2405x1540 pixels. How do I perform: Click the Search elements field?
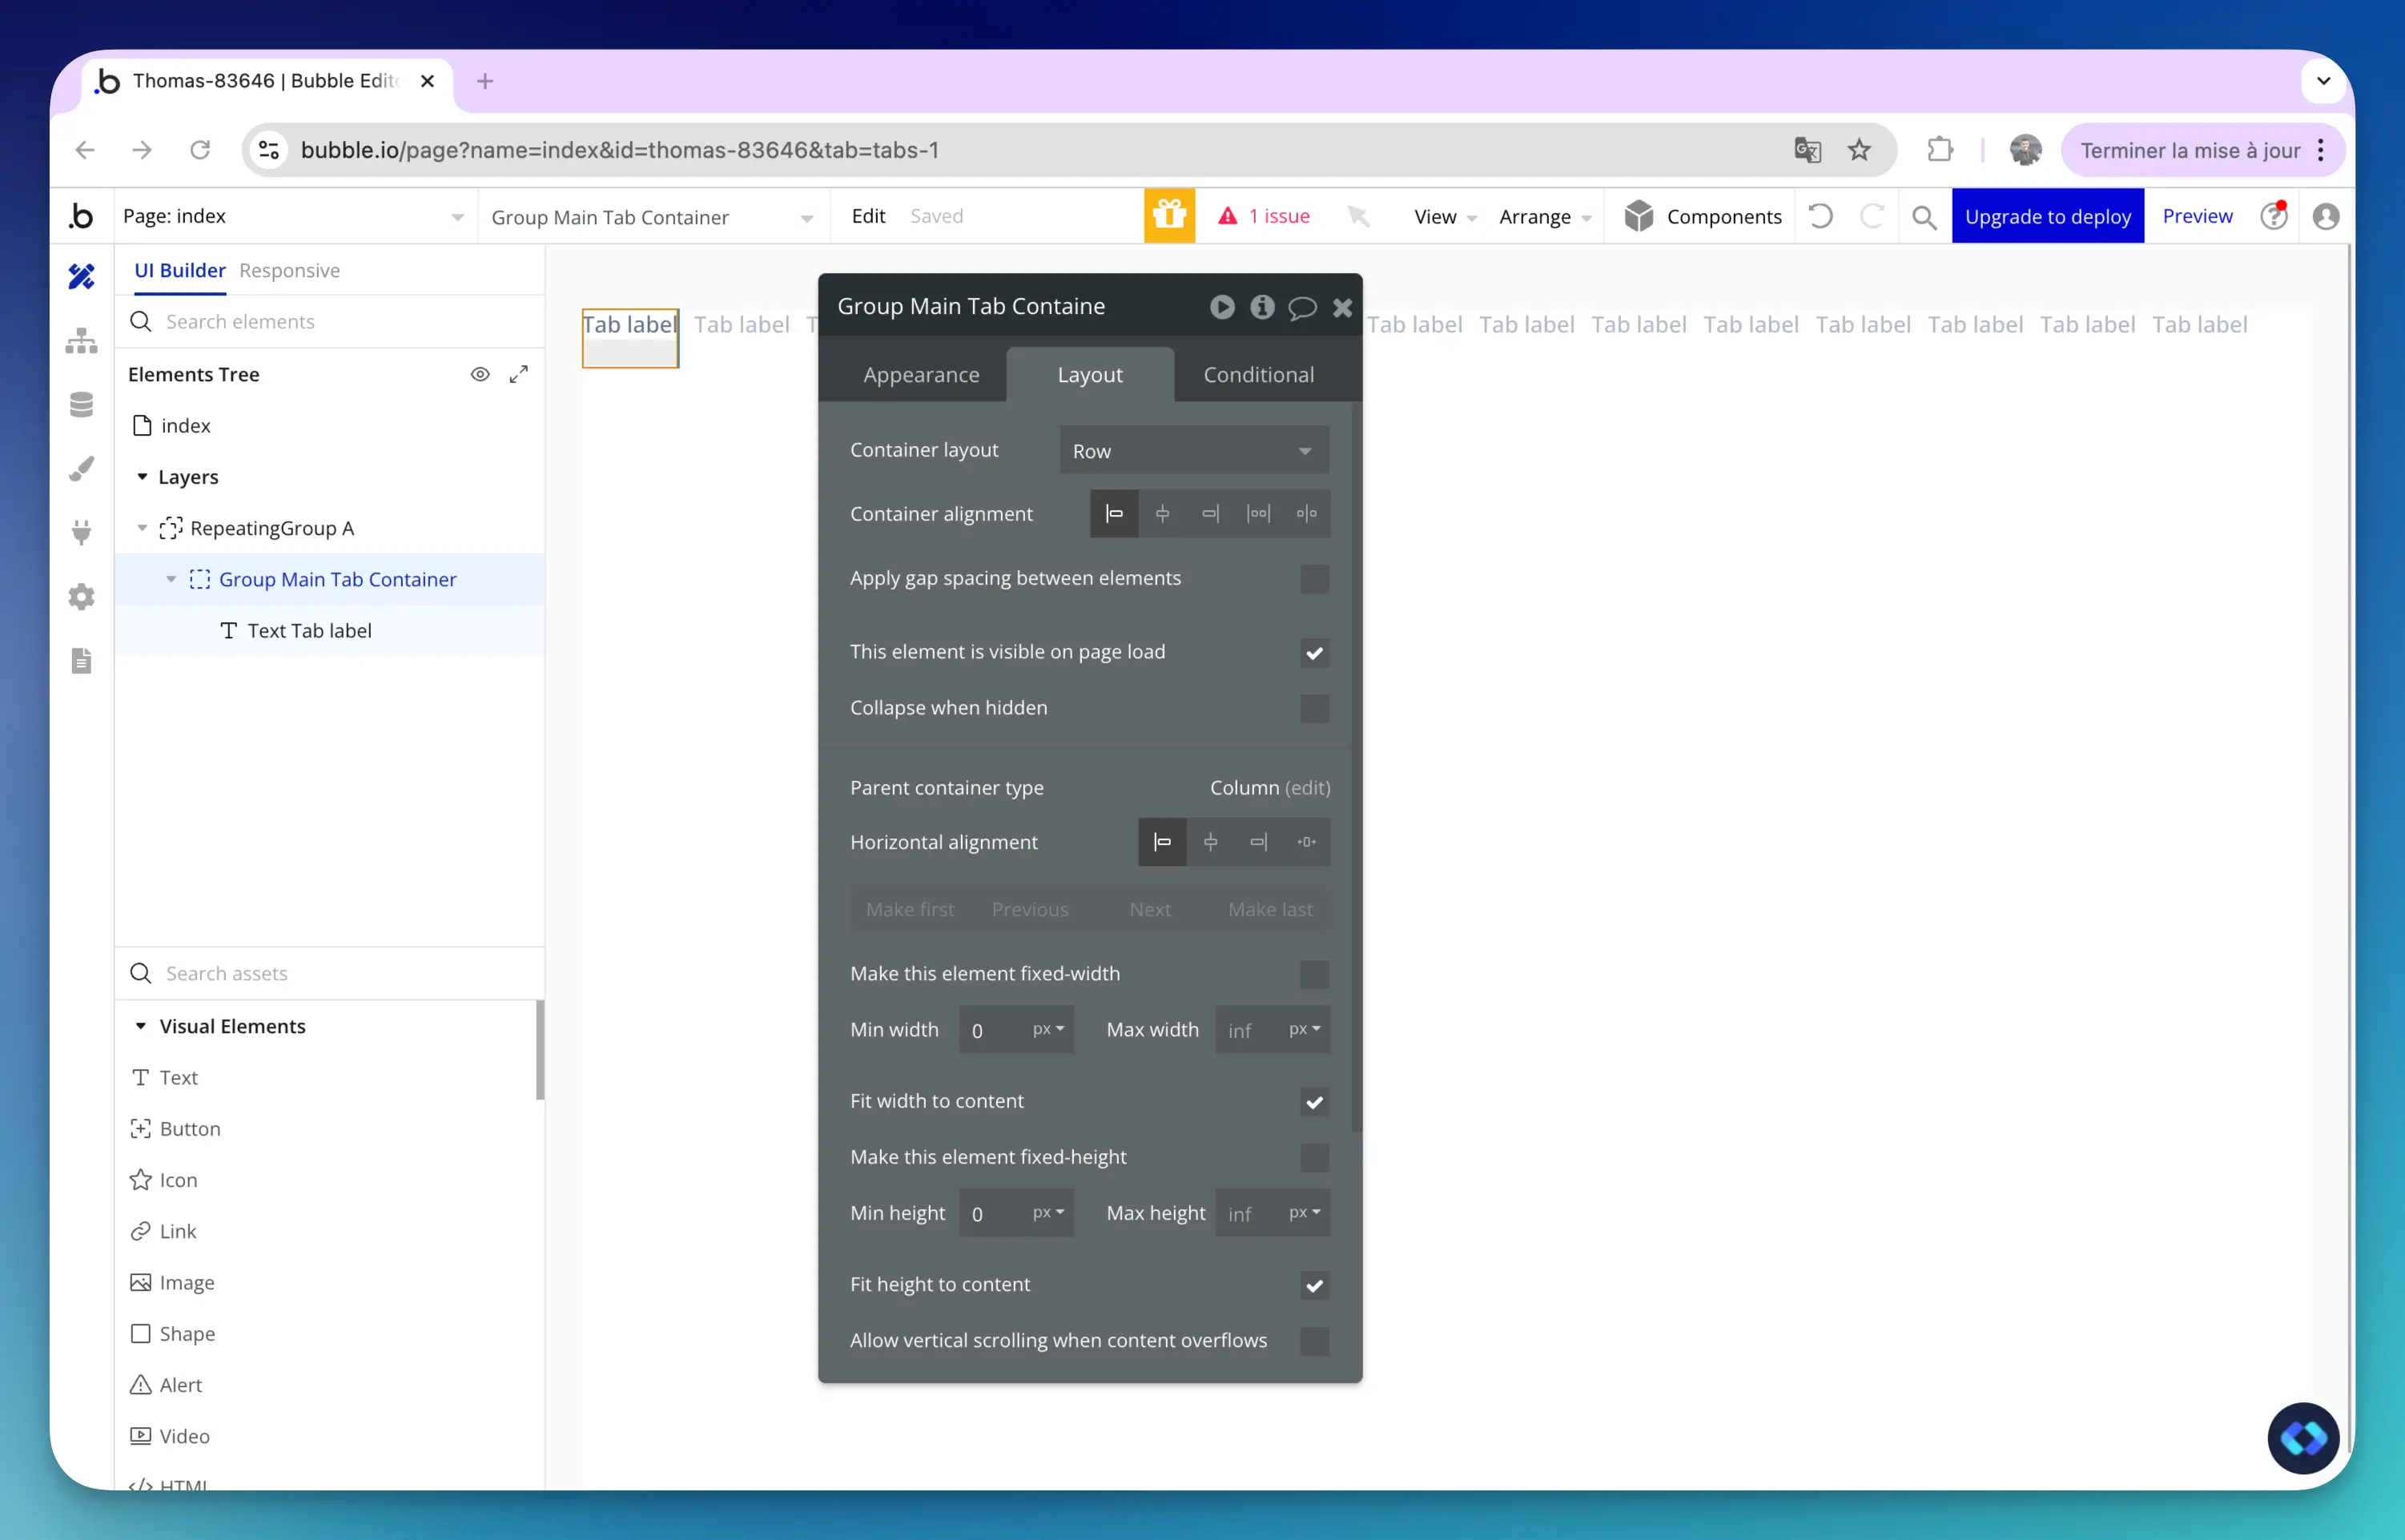pos(330,322)
